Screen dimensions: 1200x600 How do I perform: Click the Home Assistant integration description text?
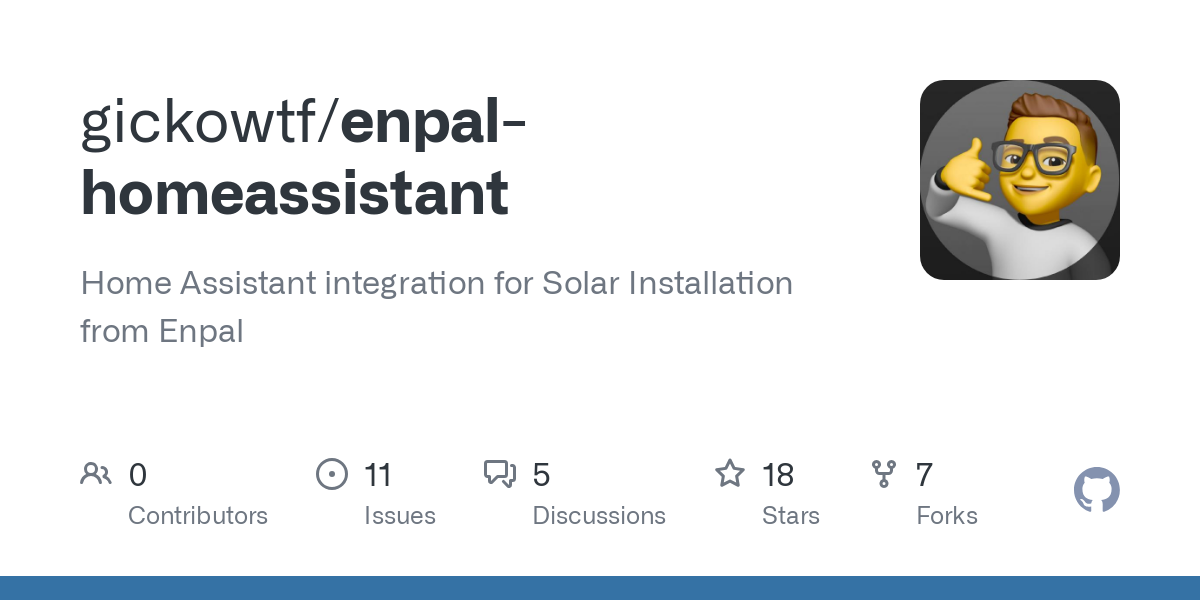(436, 307)
